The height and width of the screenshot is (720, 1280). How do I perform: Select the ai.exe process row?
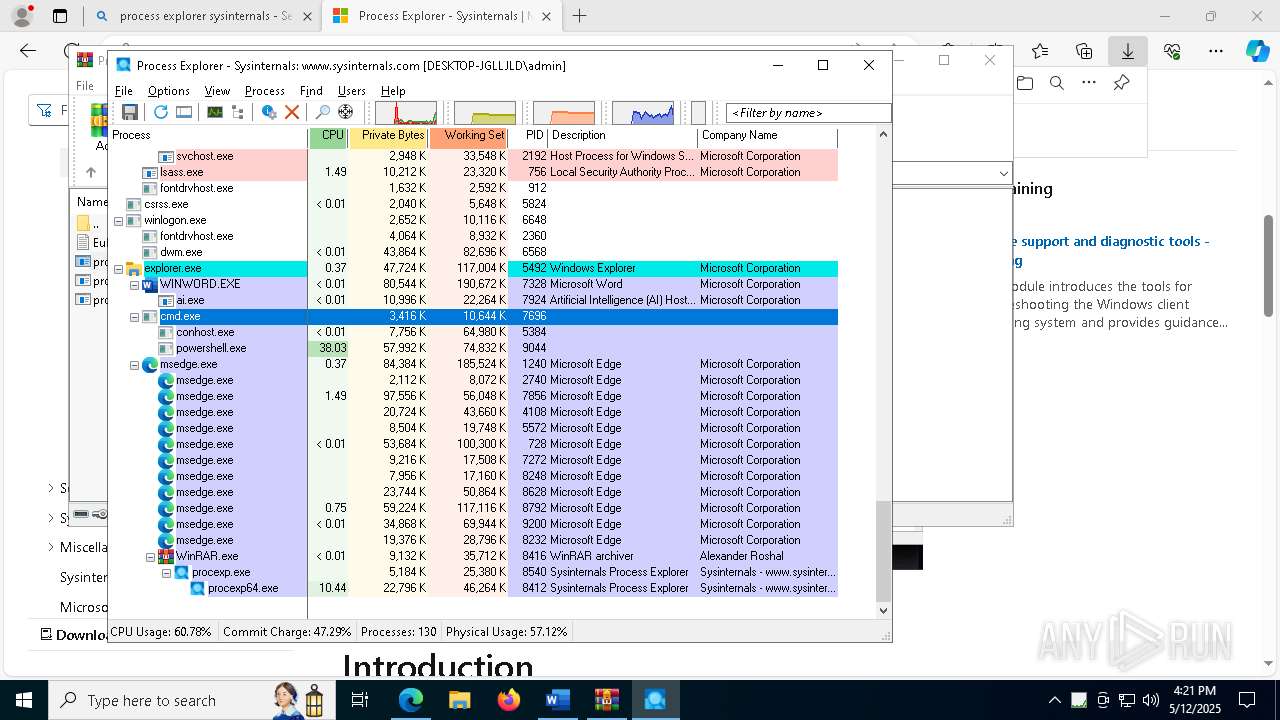[472, 300]
